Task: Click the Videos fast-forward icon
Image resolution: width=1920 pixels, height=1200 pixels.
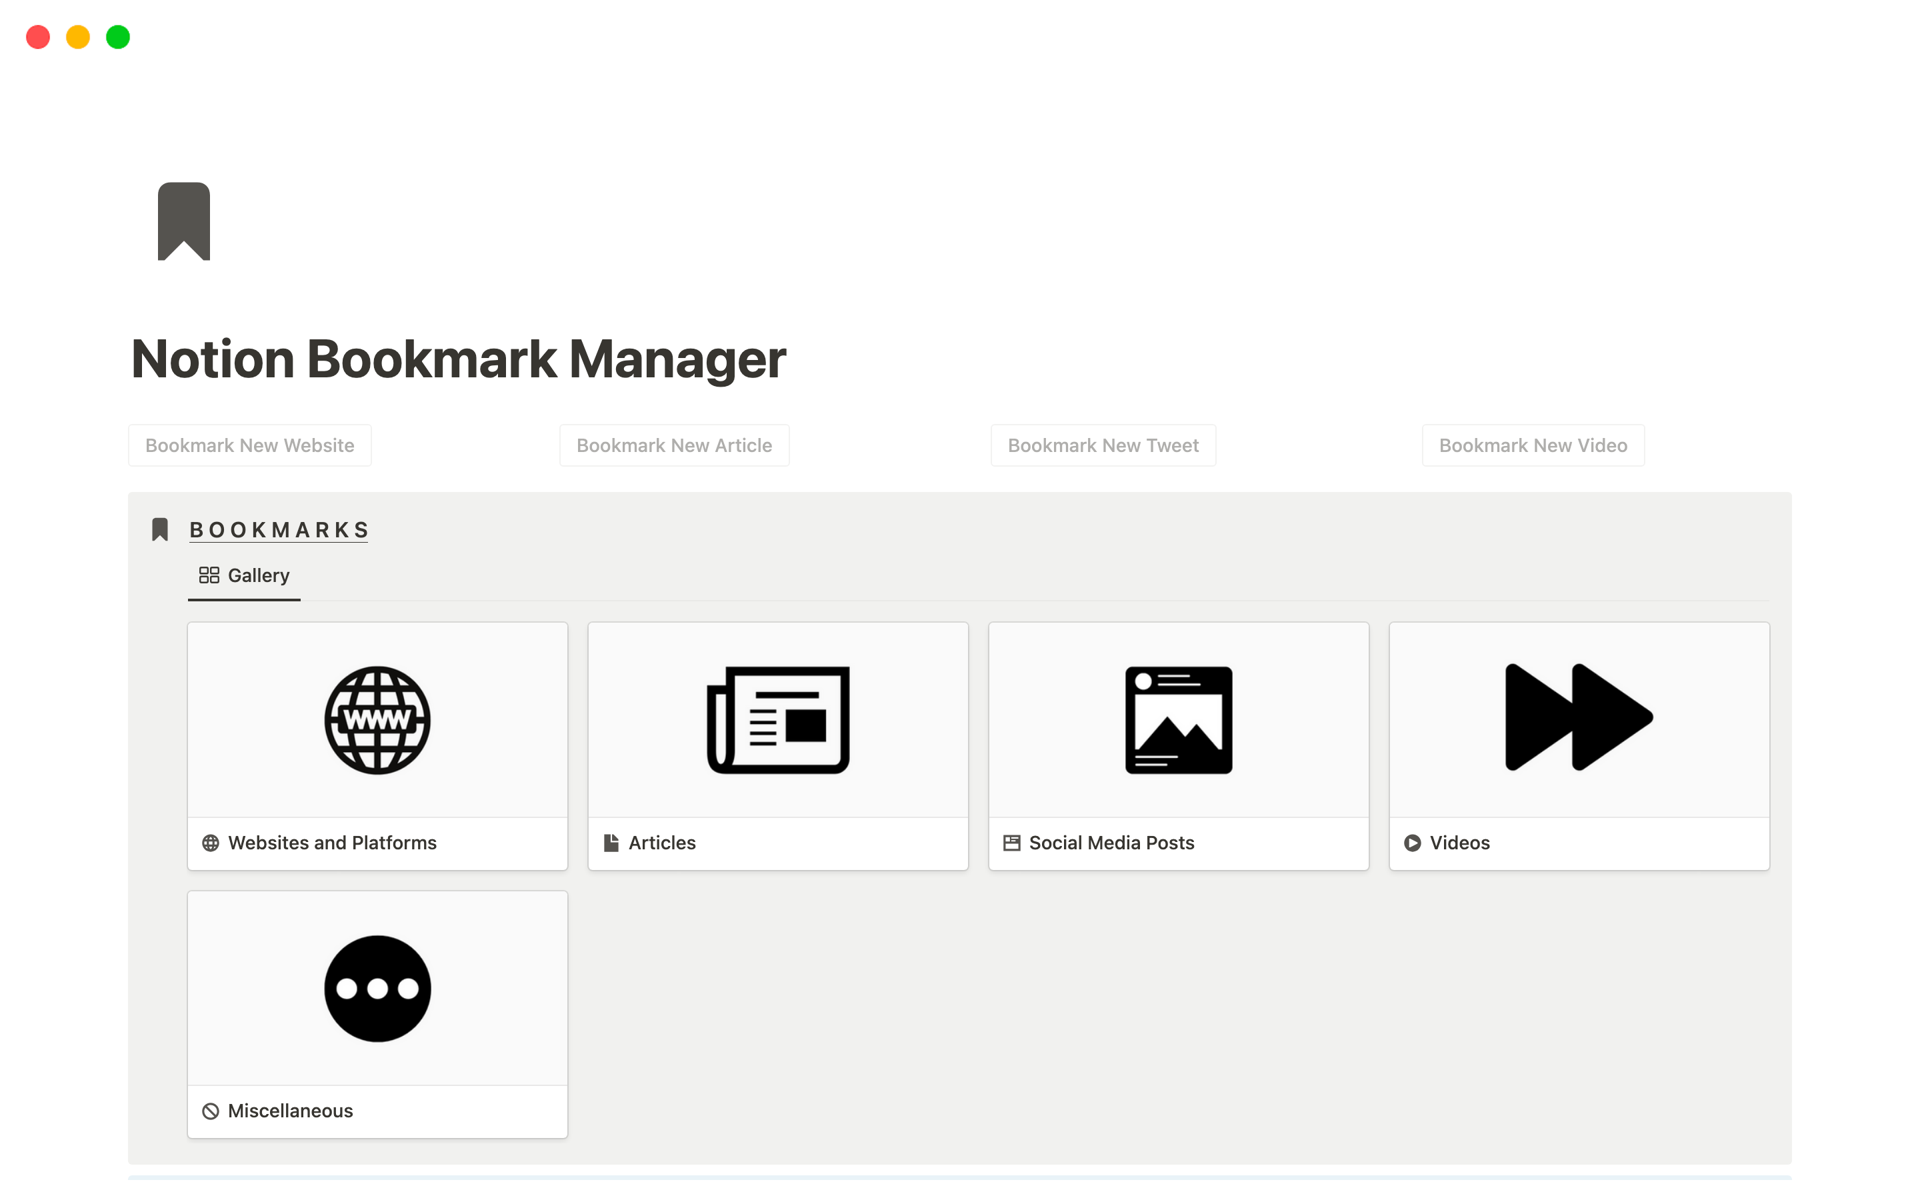Action: coord(1579,716)
